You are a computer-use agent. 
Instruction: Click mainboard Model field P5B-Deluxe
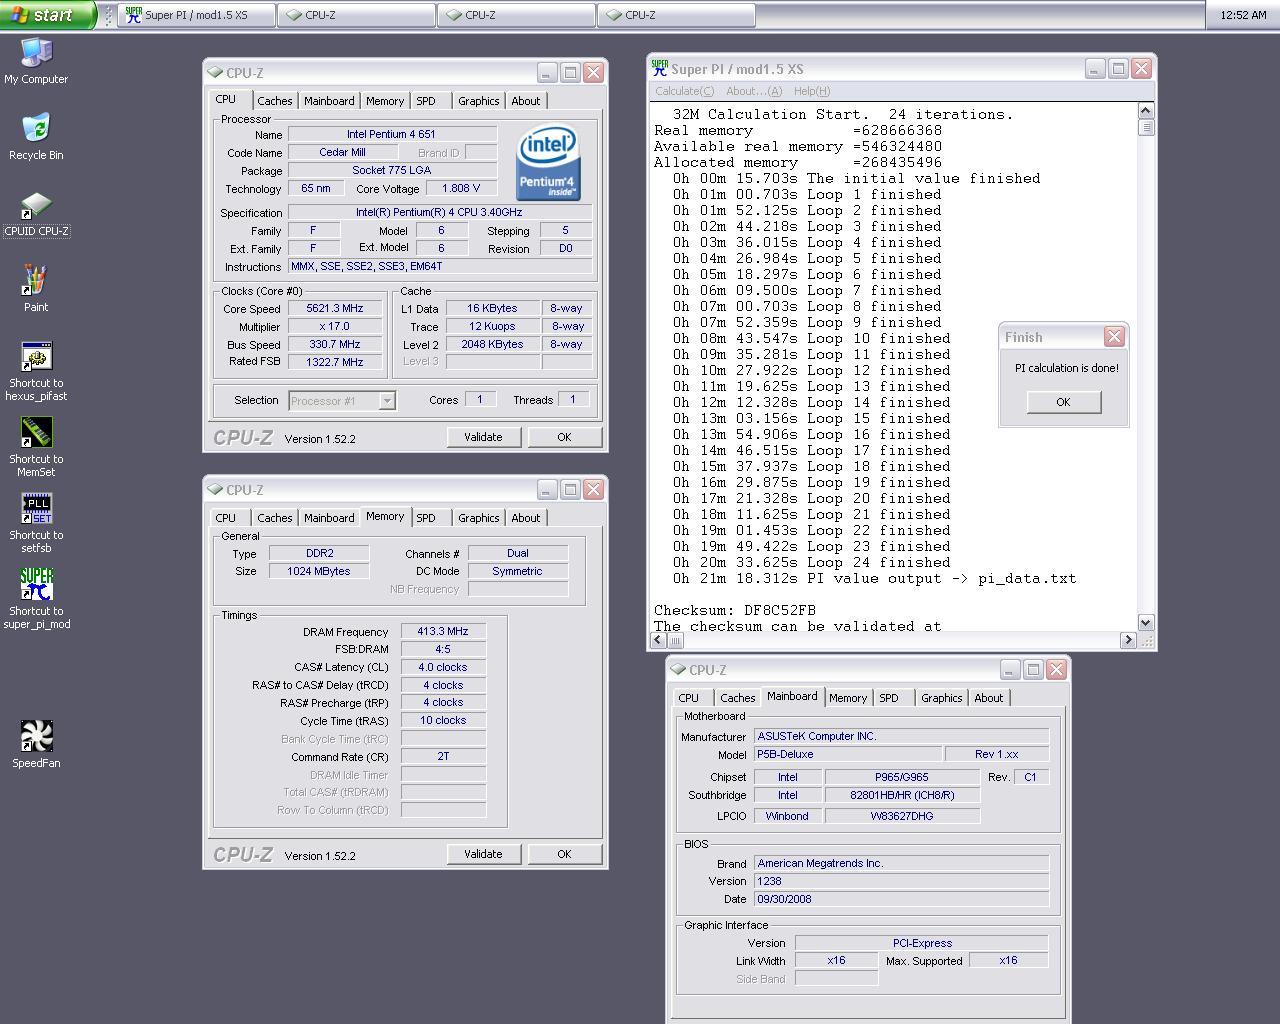[847, 754]
